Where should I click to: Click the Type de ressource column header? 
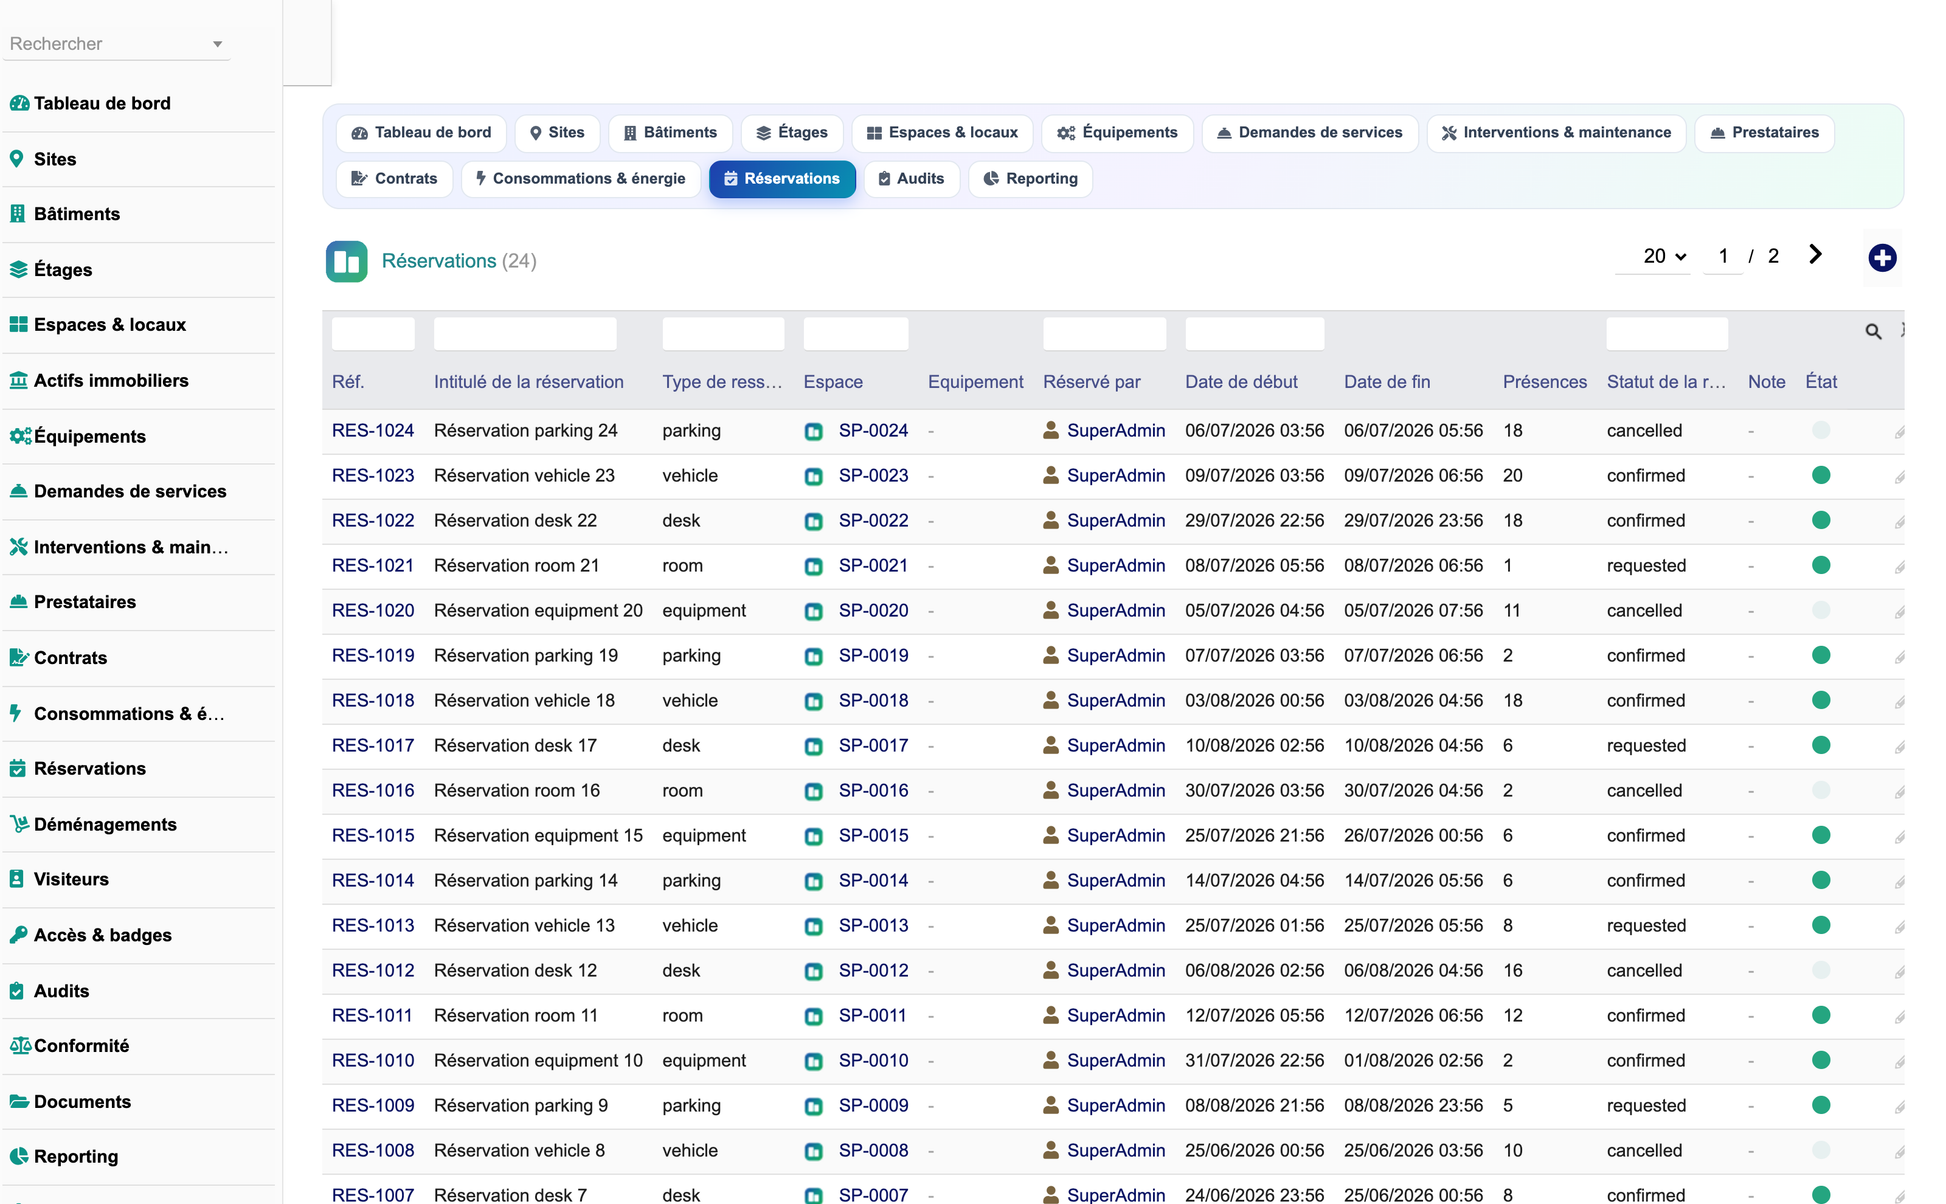(x=722, y=382)
